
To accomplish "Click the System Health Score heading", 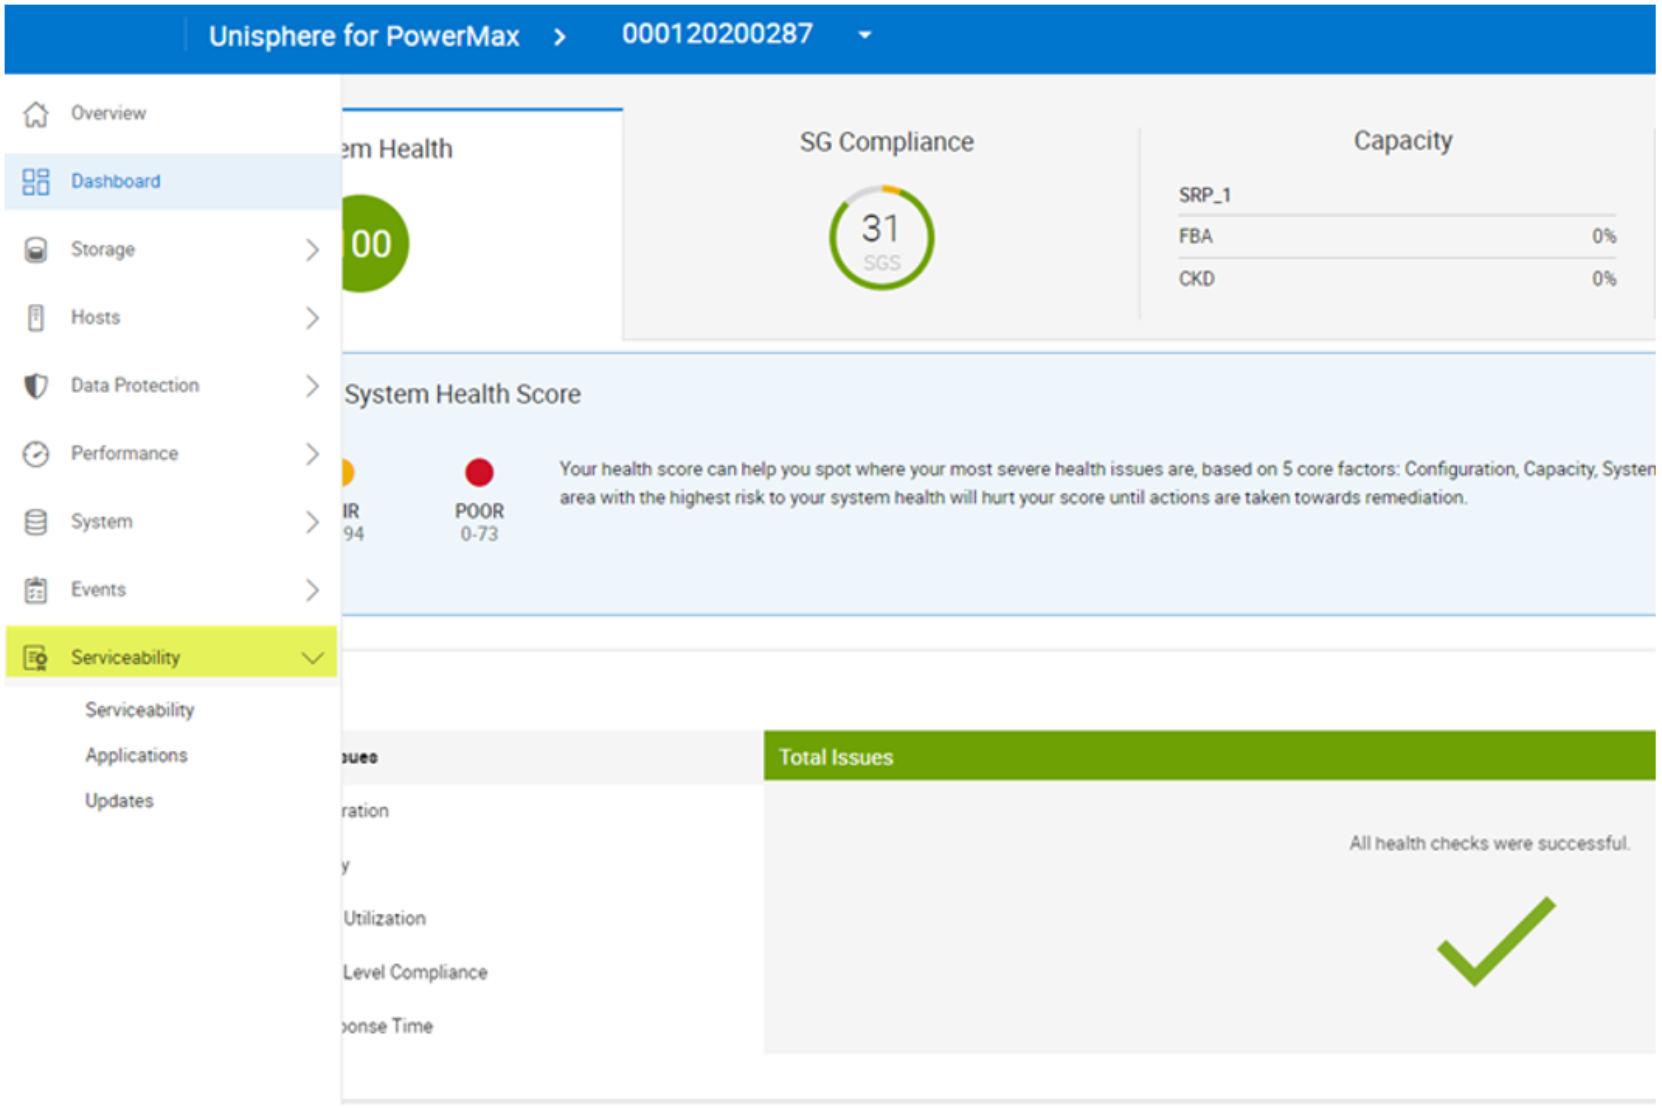I will [462, 394].
